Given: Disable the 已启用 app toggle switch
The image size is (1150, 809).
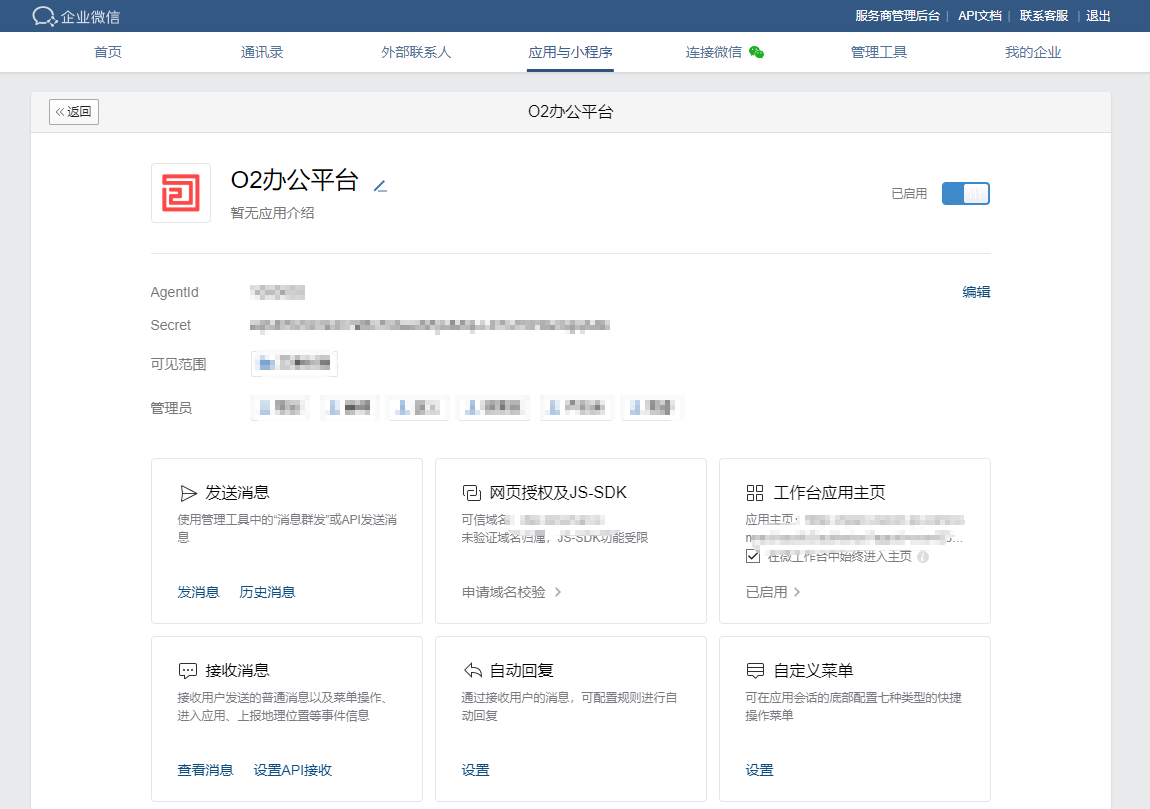Looking at the screenshot, I should [965, 193].
